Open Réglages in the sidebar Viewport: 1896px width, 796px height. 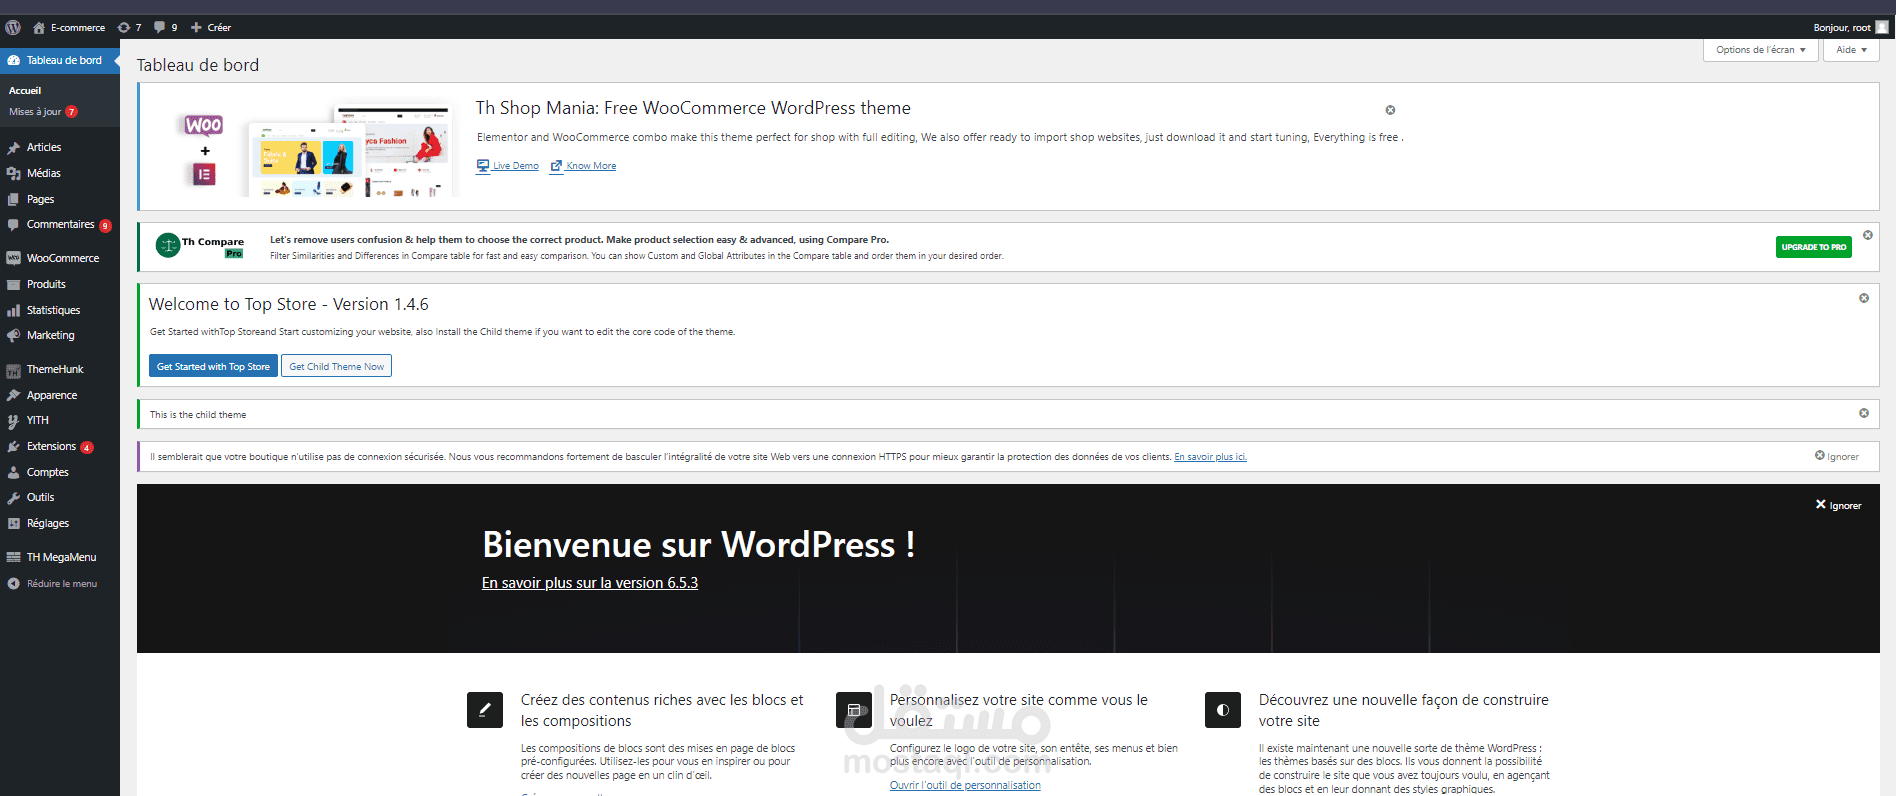[x=60, y=523]
